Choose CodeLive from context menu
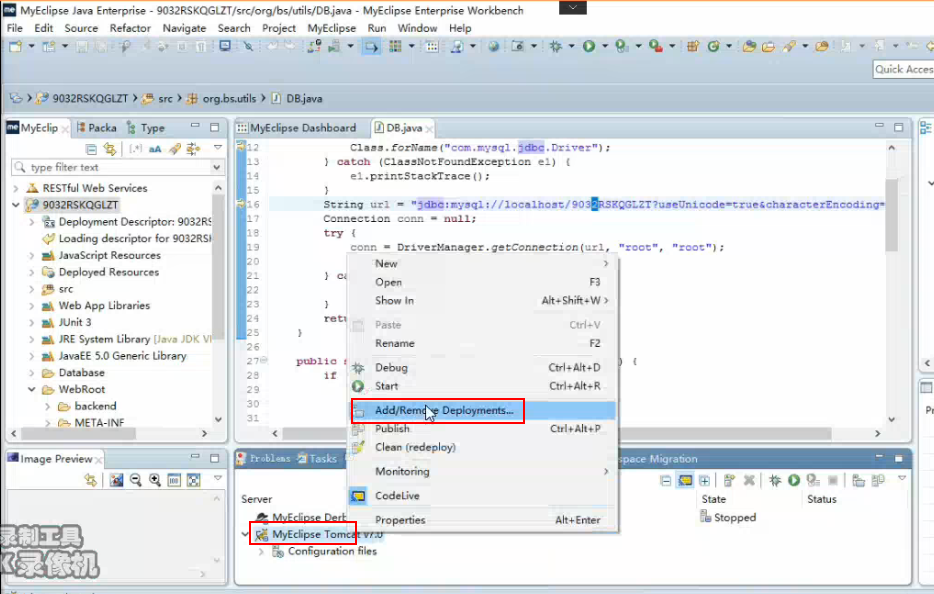 pyautogui.click(x=482, y=496)
